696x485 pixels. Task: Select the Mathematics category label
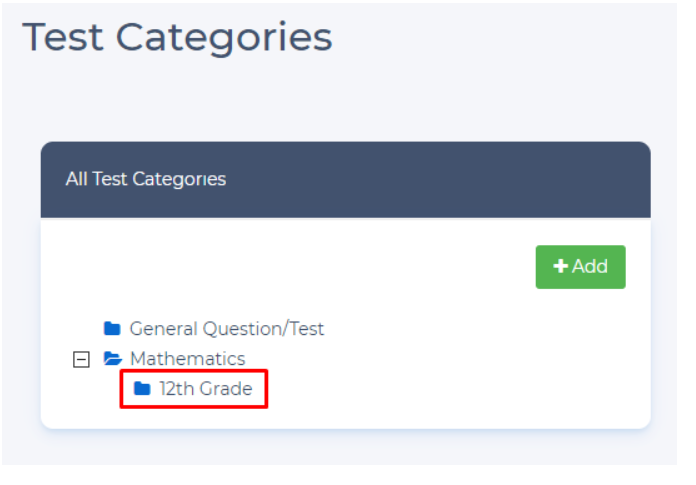pyautogui.click(x=187, y=359)
